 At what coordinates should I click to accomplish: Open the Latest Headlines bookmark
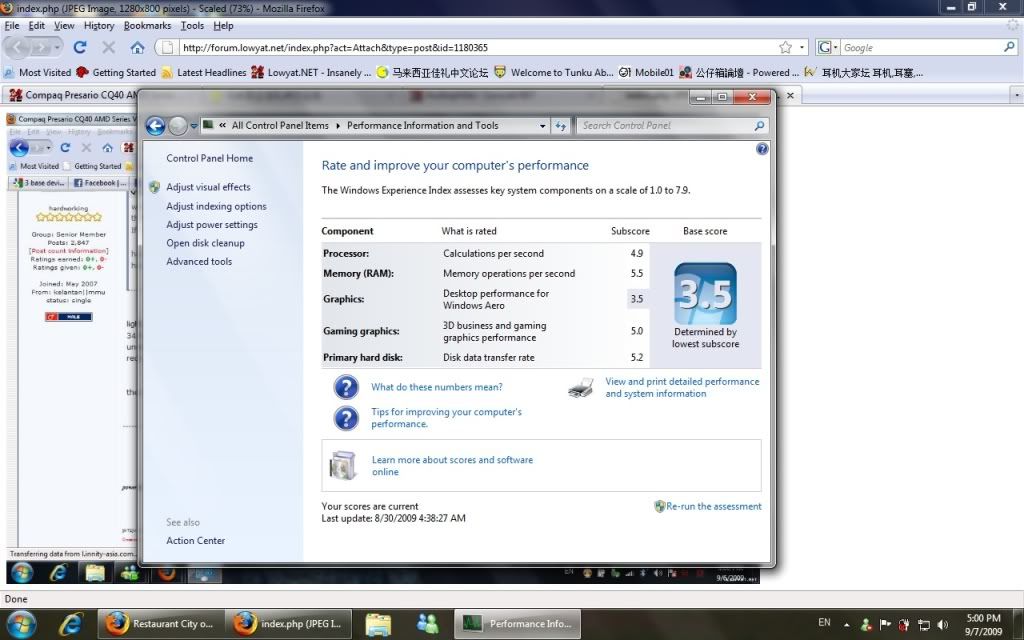pyautogui.click(x=204, y=72)
